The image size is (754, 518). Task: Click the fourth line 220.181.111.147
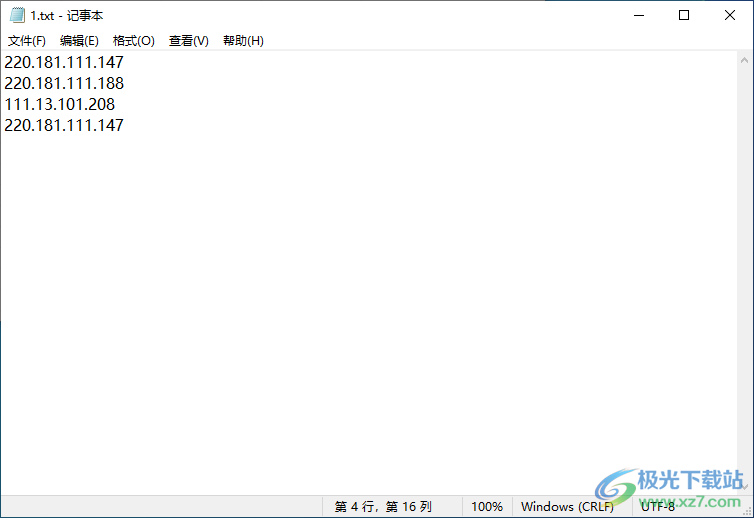(64, 126)
